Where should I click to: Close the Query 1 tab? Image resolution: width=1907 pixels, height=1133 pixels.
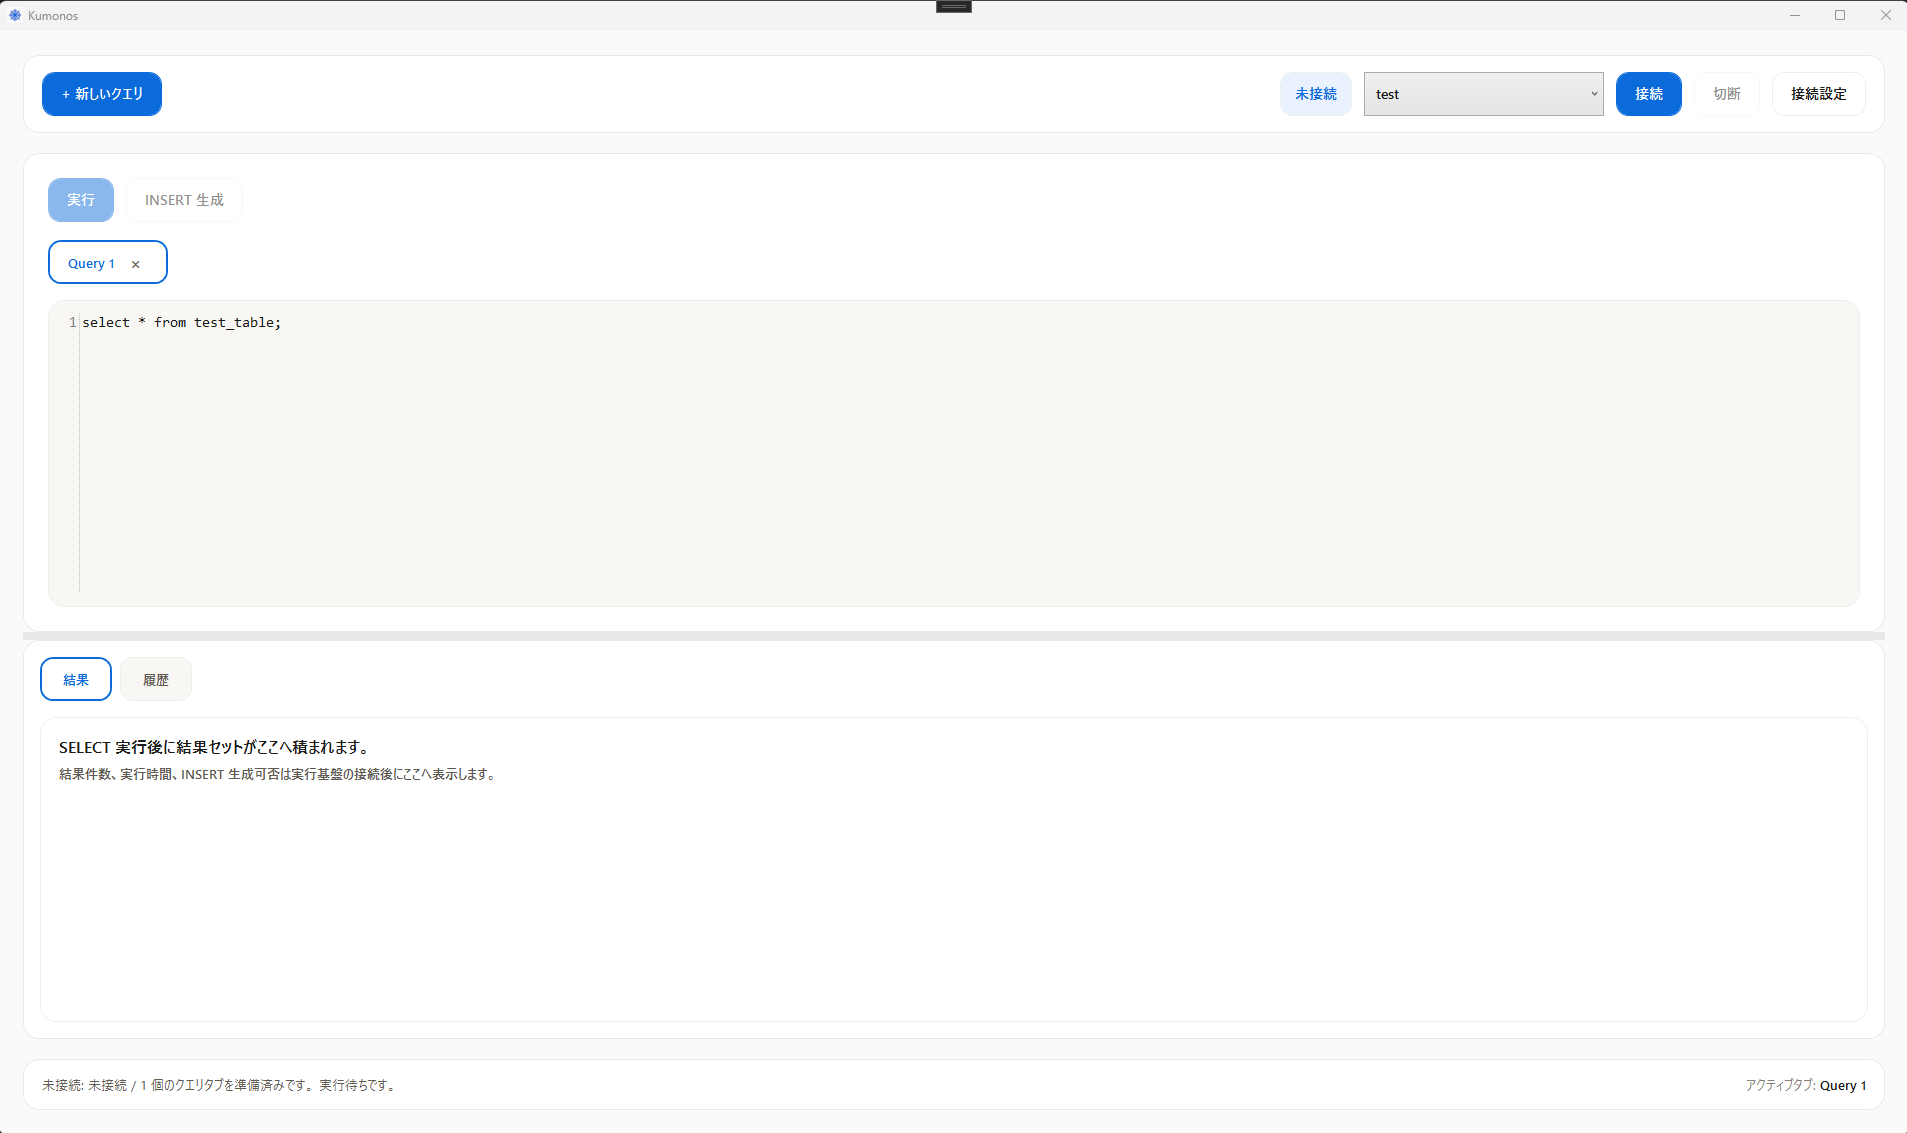pyautogui.click(x=136, y=264)
